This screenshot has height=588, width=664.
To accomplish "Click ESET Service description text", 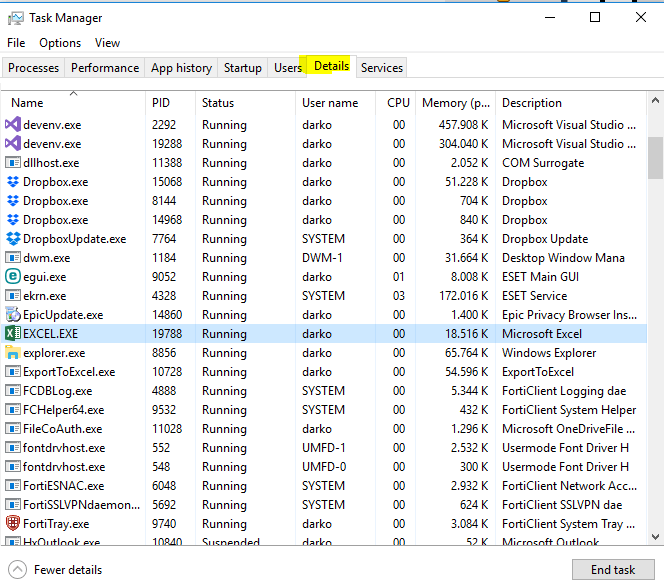I will click(x=534, y=295).
